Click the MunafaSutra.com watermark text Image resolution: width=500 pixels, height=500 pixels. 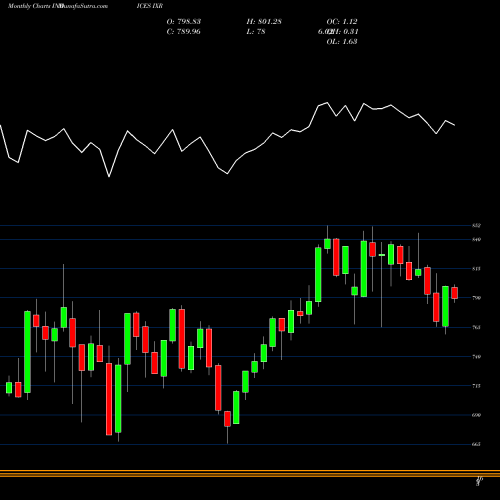[x=83, y=6]
